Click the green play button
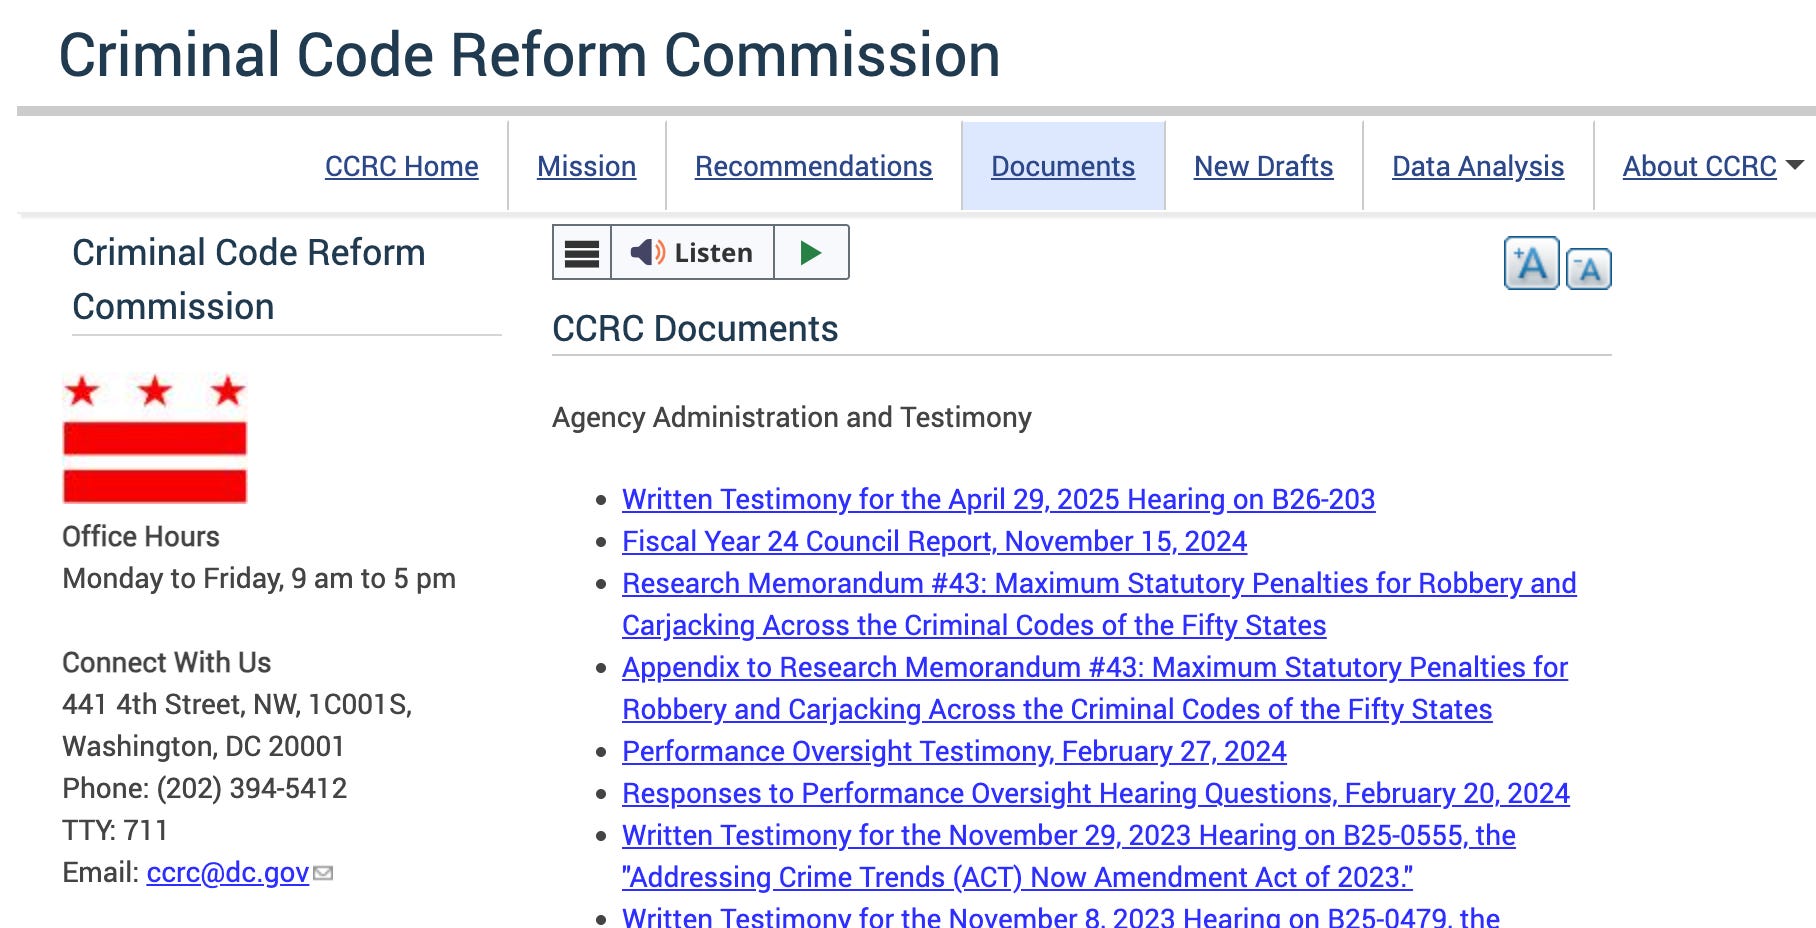Viewport: 1816px width, 928px height. pyautogui.click(x=811, y=252)
